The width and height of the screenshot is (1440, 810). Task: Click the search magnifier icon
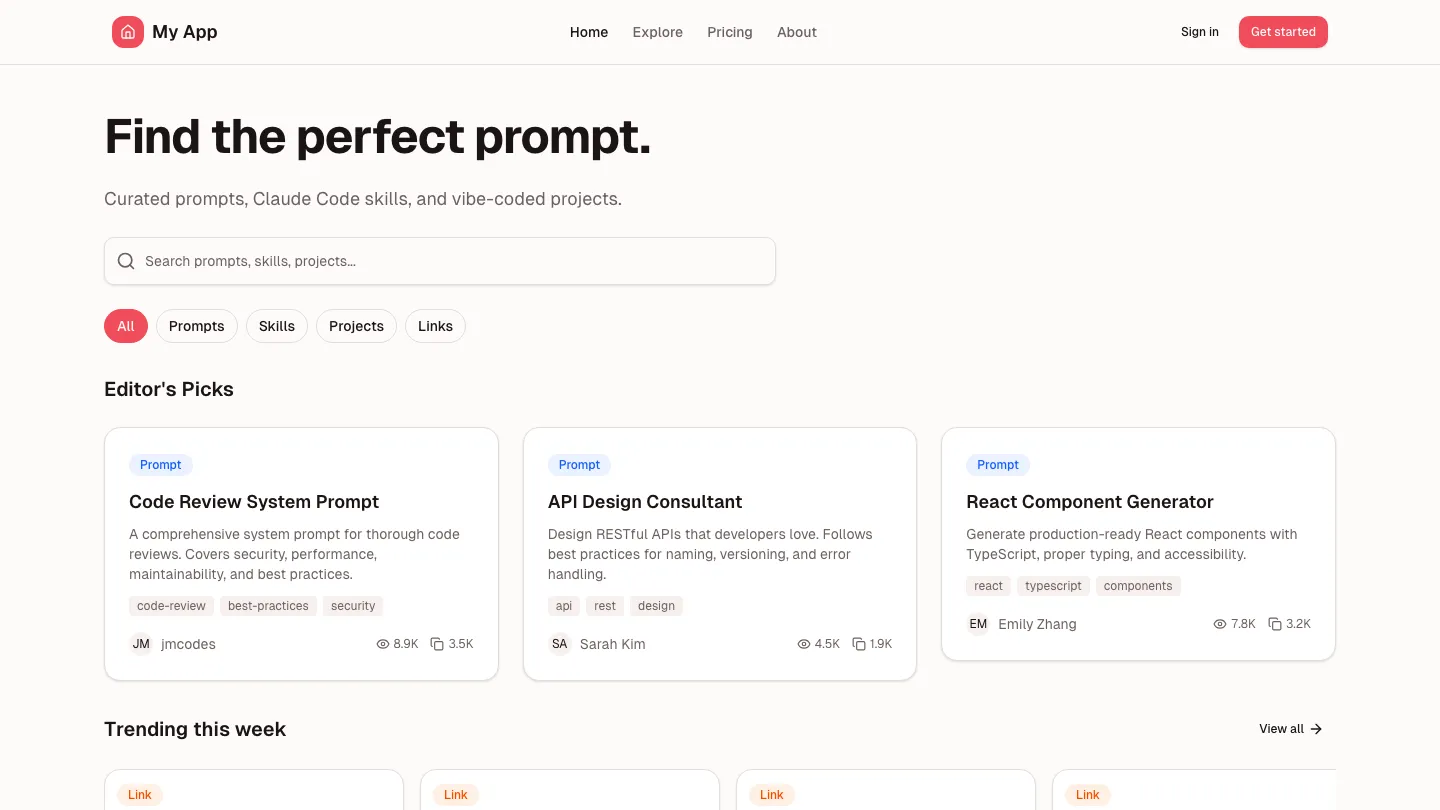[126, 261]
